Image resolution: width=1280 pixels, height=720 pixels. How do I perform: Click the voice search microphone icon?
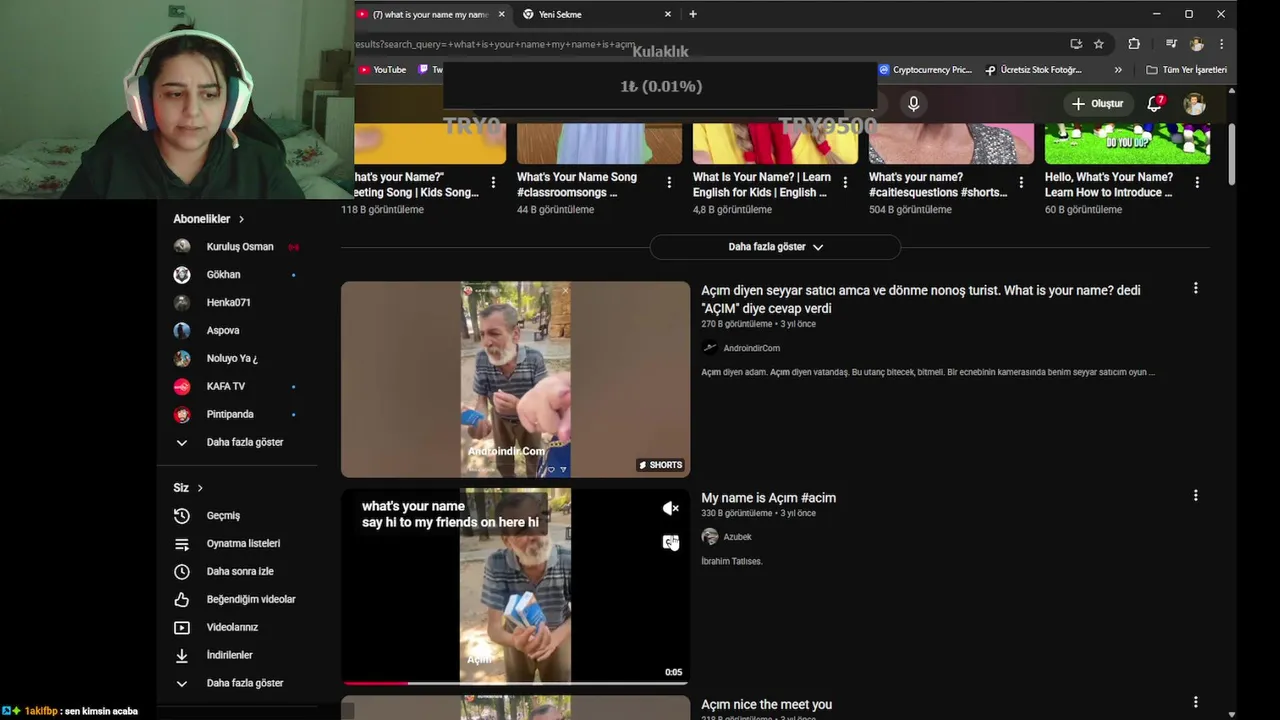point(913,103)
